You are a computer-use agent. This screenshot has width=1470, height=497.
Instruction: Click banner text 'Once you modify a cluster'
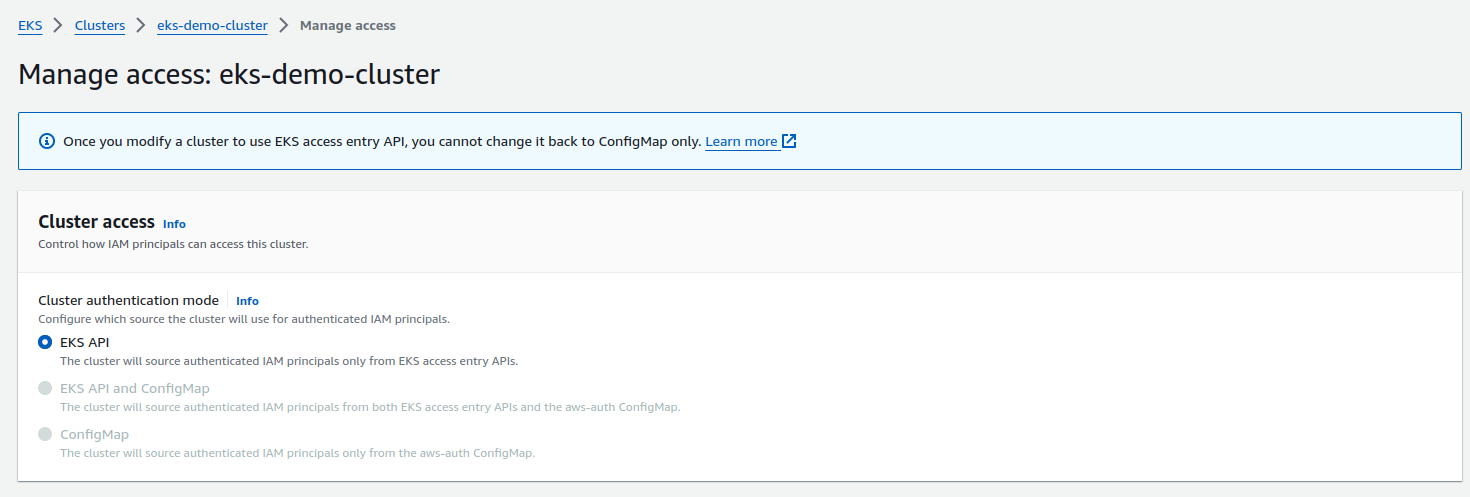[x=382, y=142]
